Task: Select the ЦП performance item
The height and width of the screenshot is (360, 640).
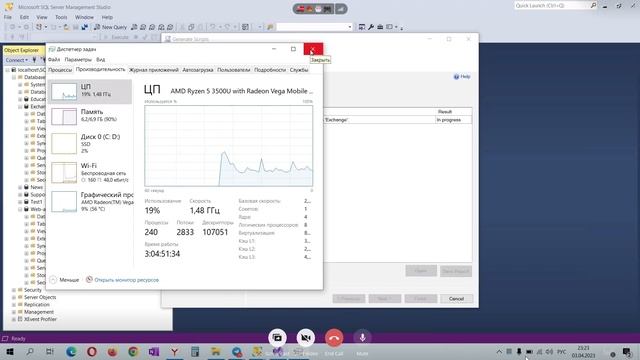Action: [x=90, y=91]
